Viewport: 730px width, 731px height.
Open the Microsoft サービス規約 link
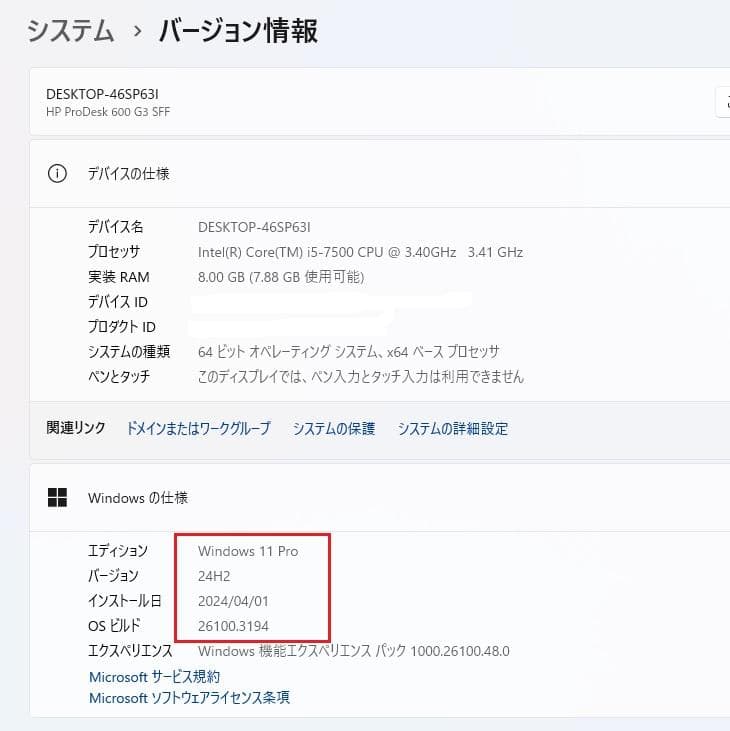click(x=154, y=677)
